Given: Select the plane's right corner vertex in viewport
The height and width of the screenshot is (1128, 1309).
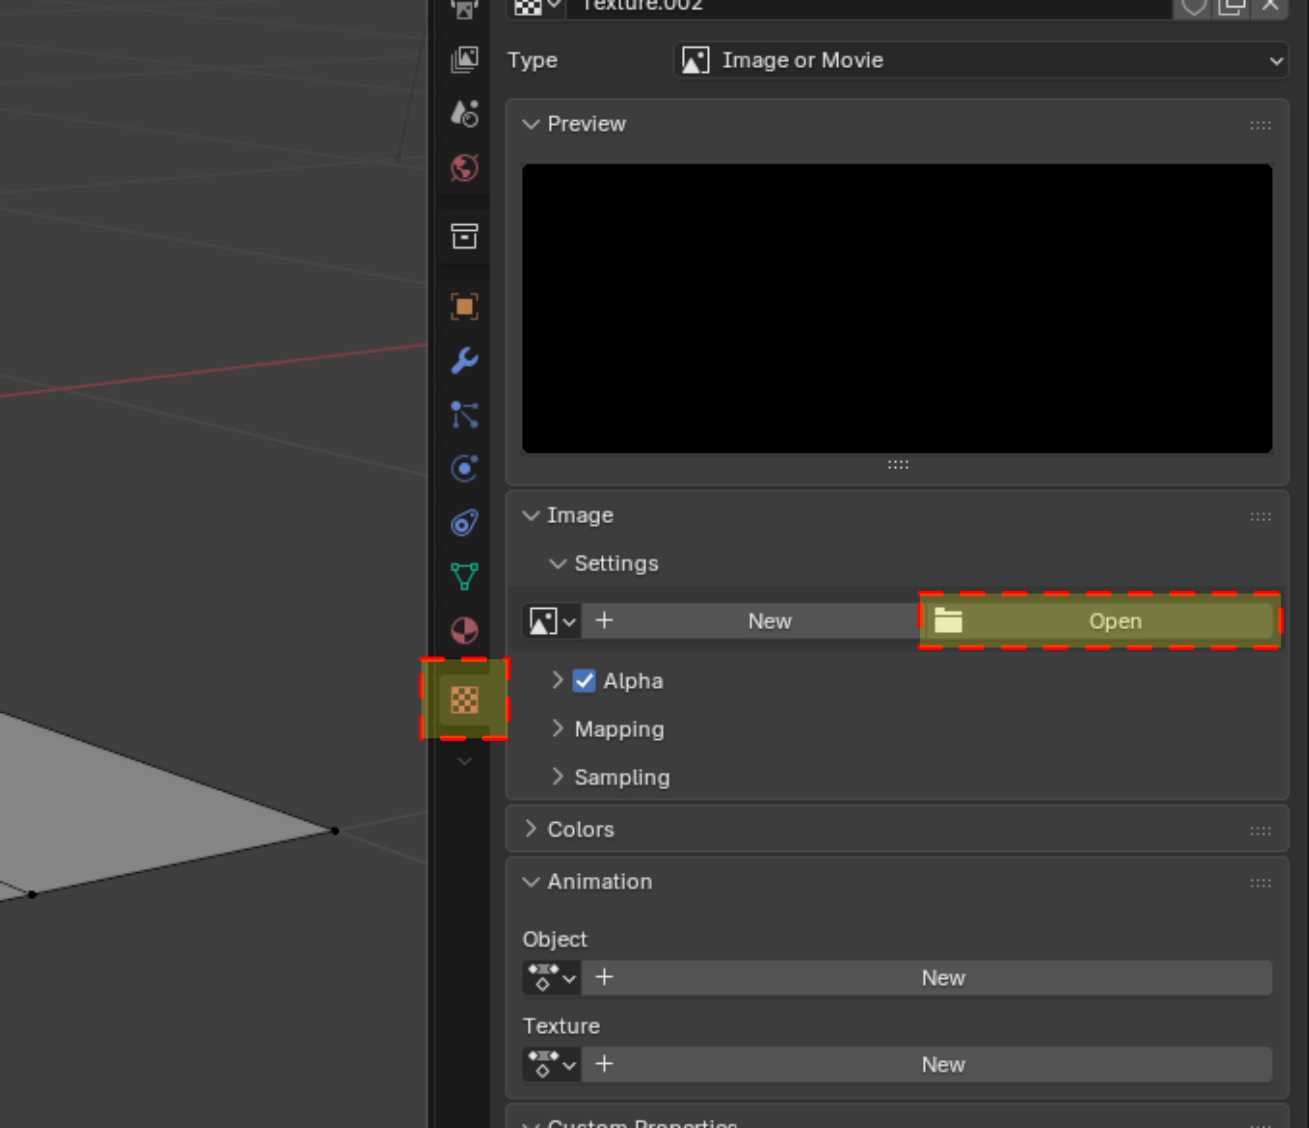Looking at the screenshot, I should coord(335,830).
